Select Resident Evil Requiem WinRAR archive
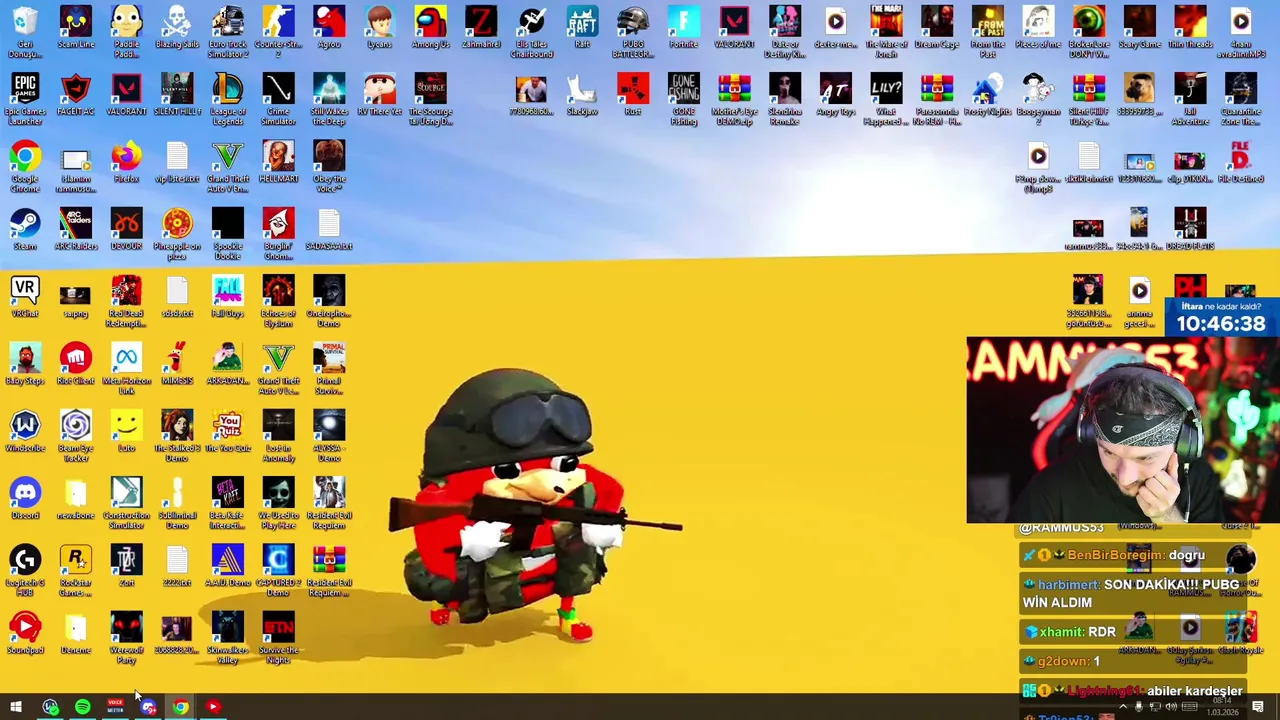The width and height of the screenshot is (1280, 720). click(x=329, y=571)
